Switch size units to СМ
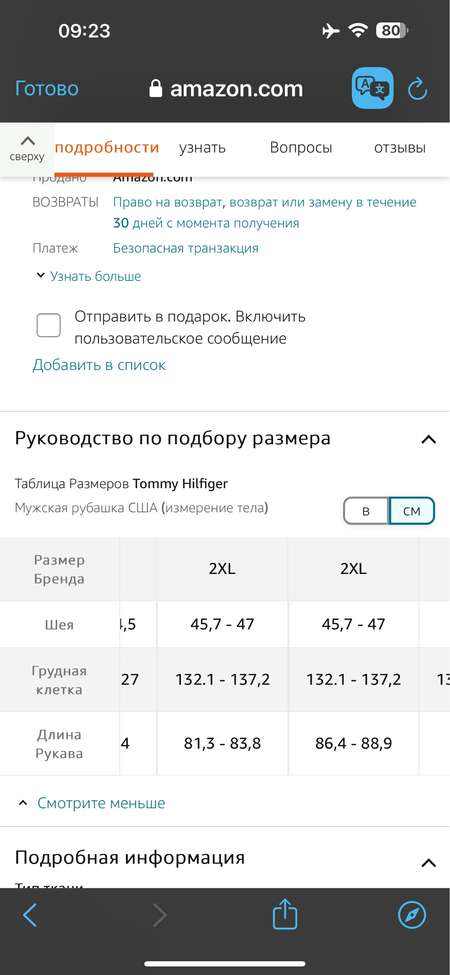This screenshot has width=450, height=975. [x=411, y=512]
